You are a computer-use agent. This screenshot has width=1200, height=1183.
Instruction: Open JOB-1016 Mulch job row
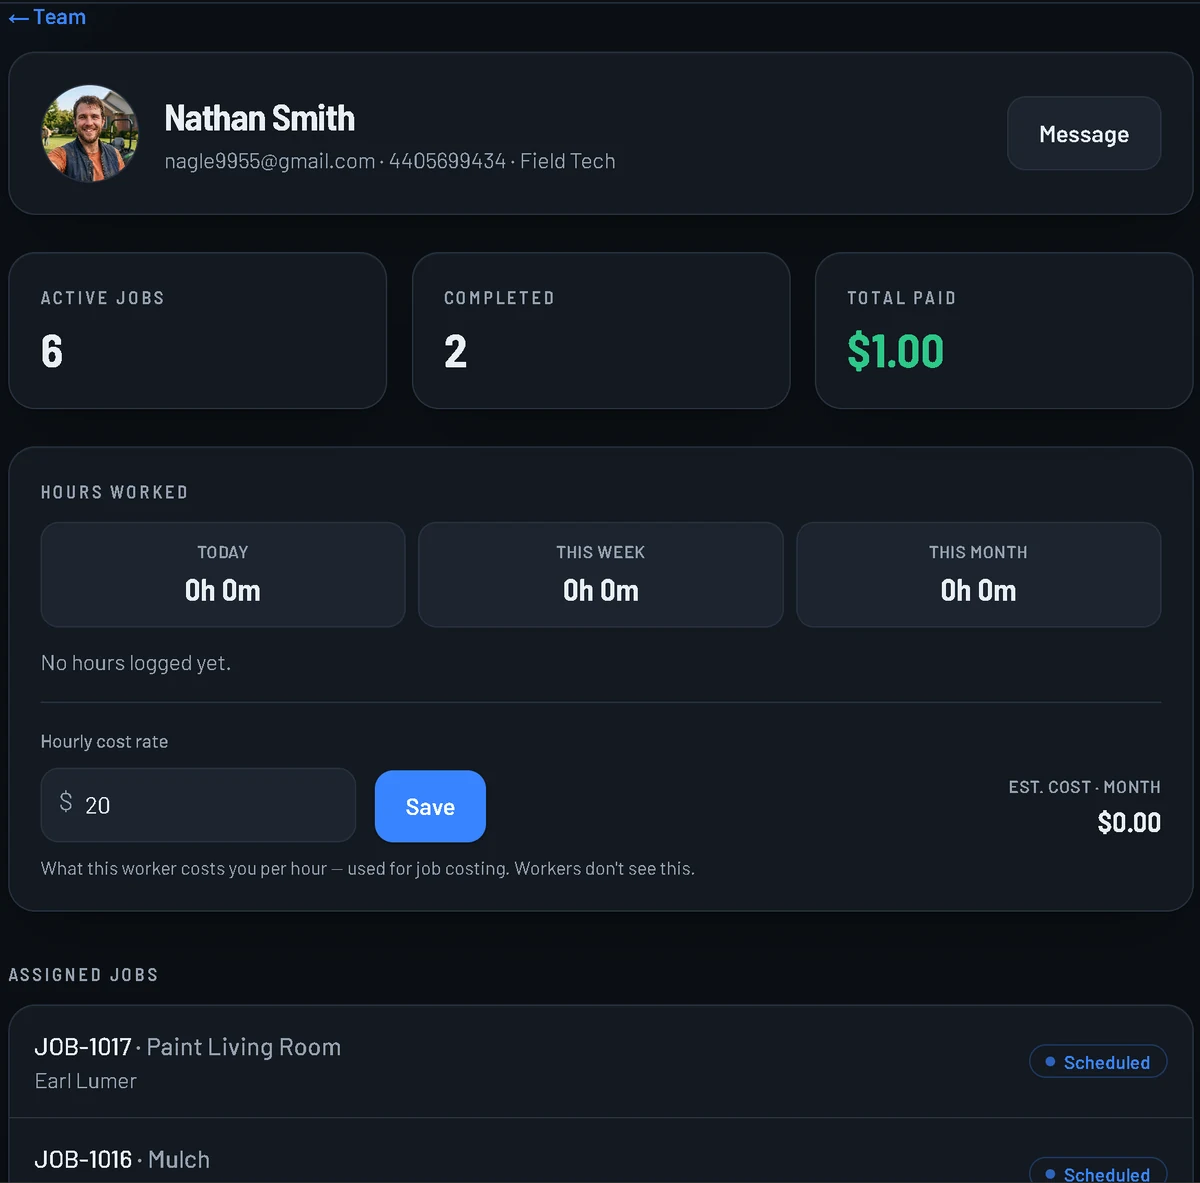[601, 1151]
